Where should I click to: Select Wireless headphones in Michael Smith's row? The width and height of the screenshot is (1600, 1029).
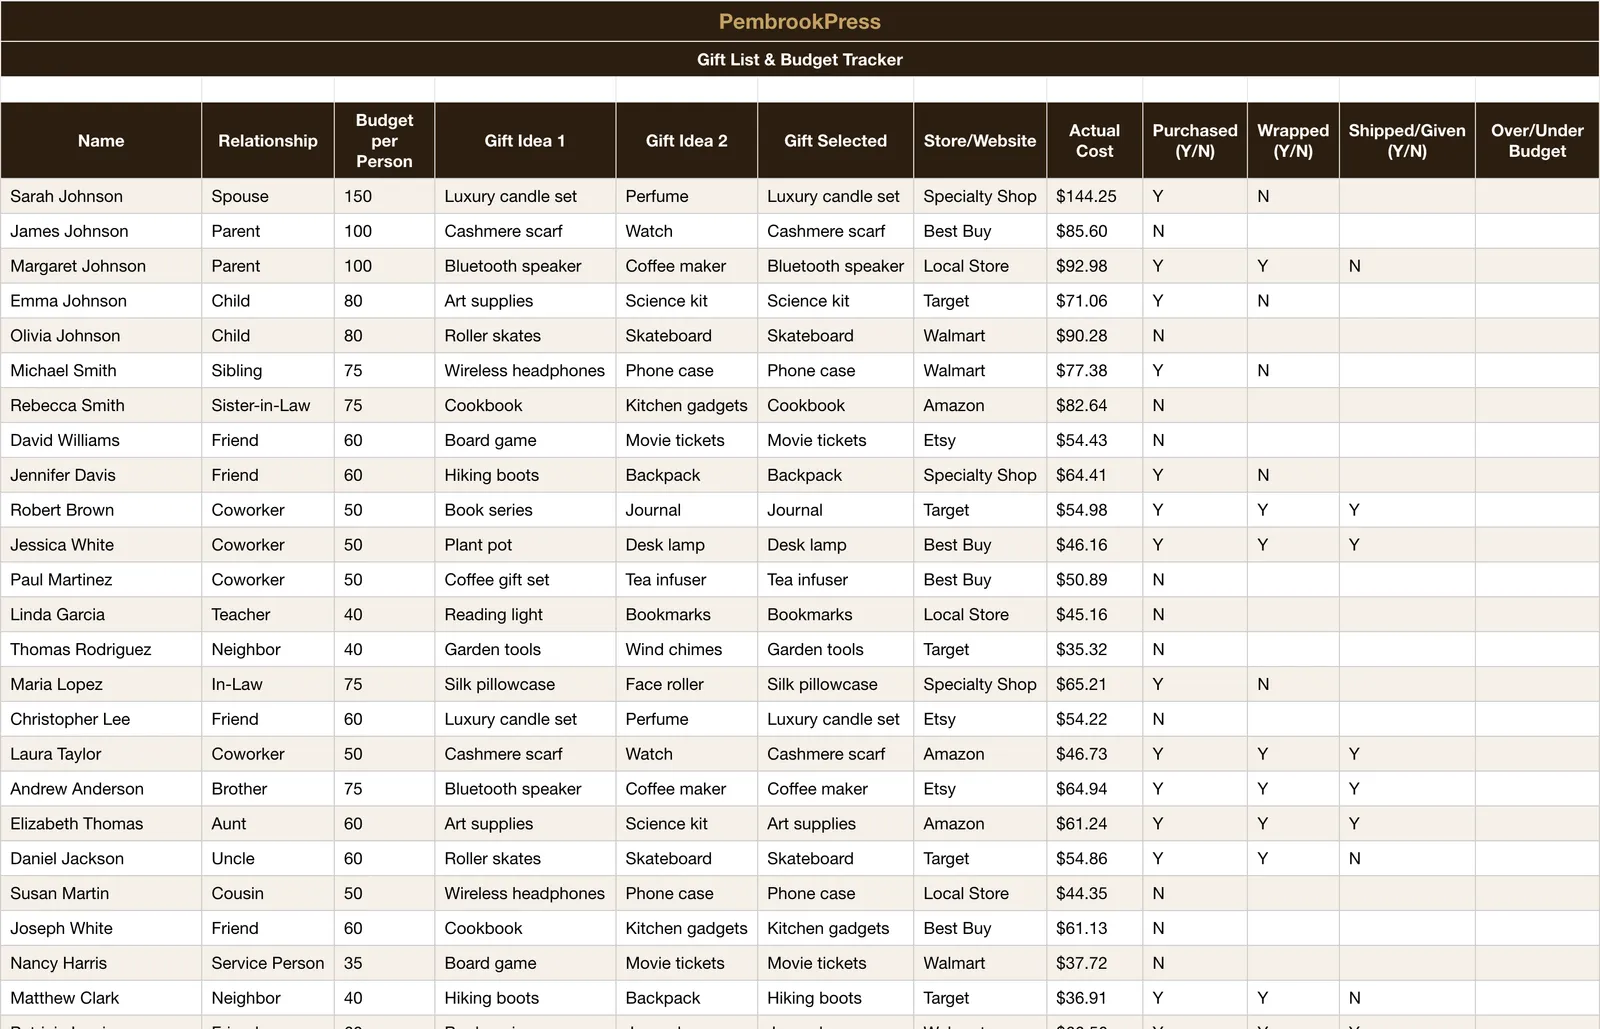tap(525, 370)
